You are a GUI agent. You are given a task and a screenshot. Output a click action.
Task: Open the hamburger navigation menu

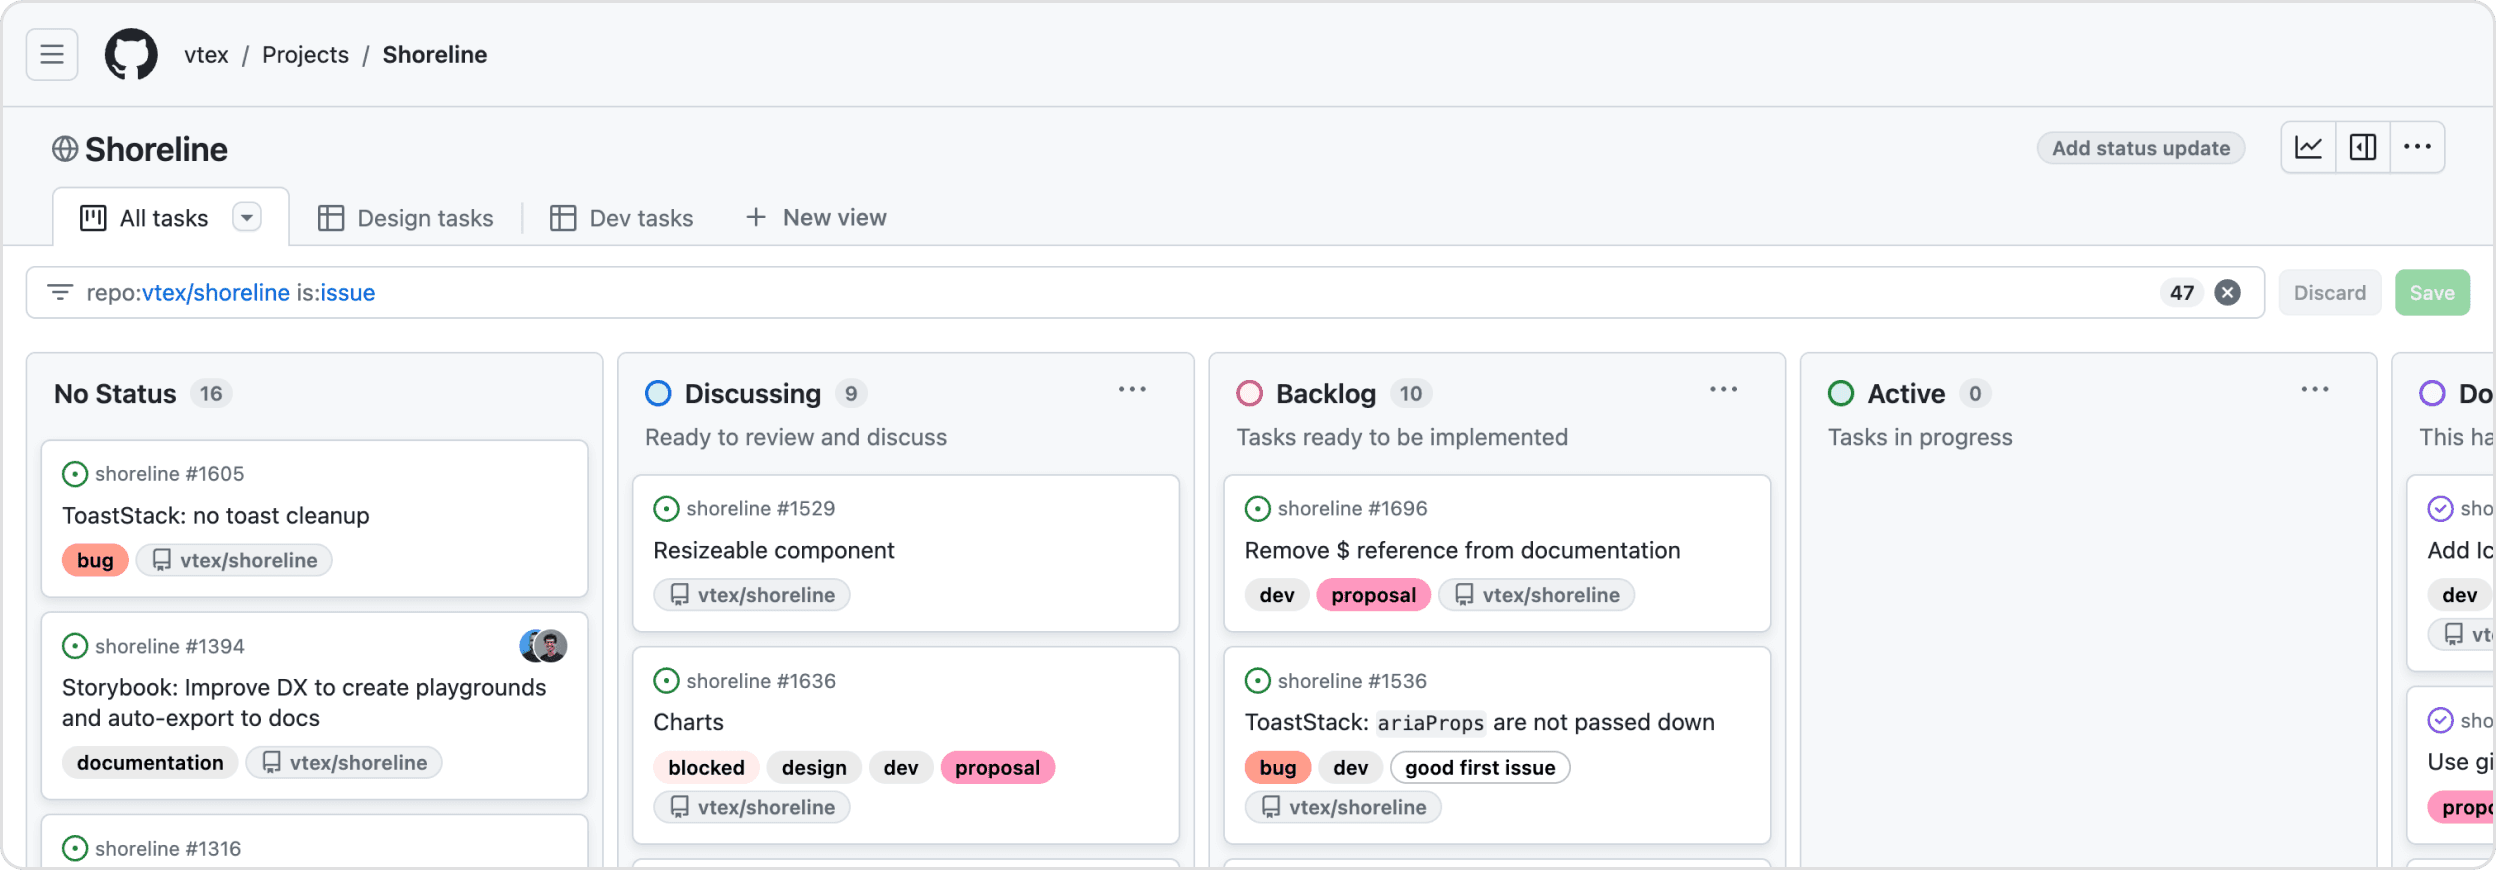pyautogui.click(x=52, y=54)
